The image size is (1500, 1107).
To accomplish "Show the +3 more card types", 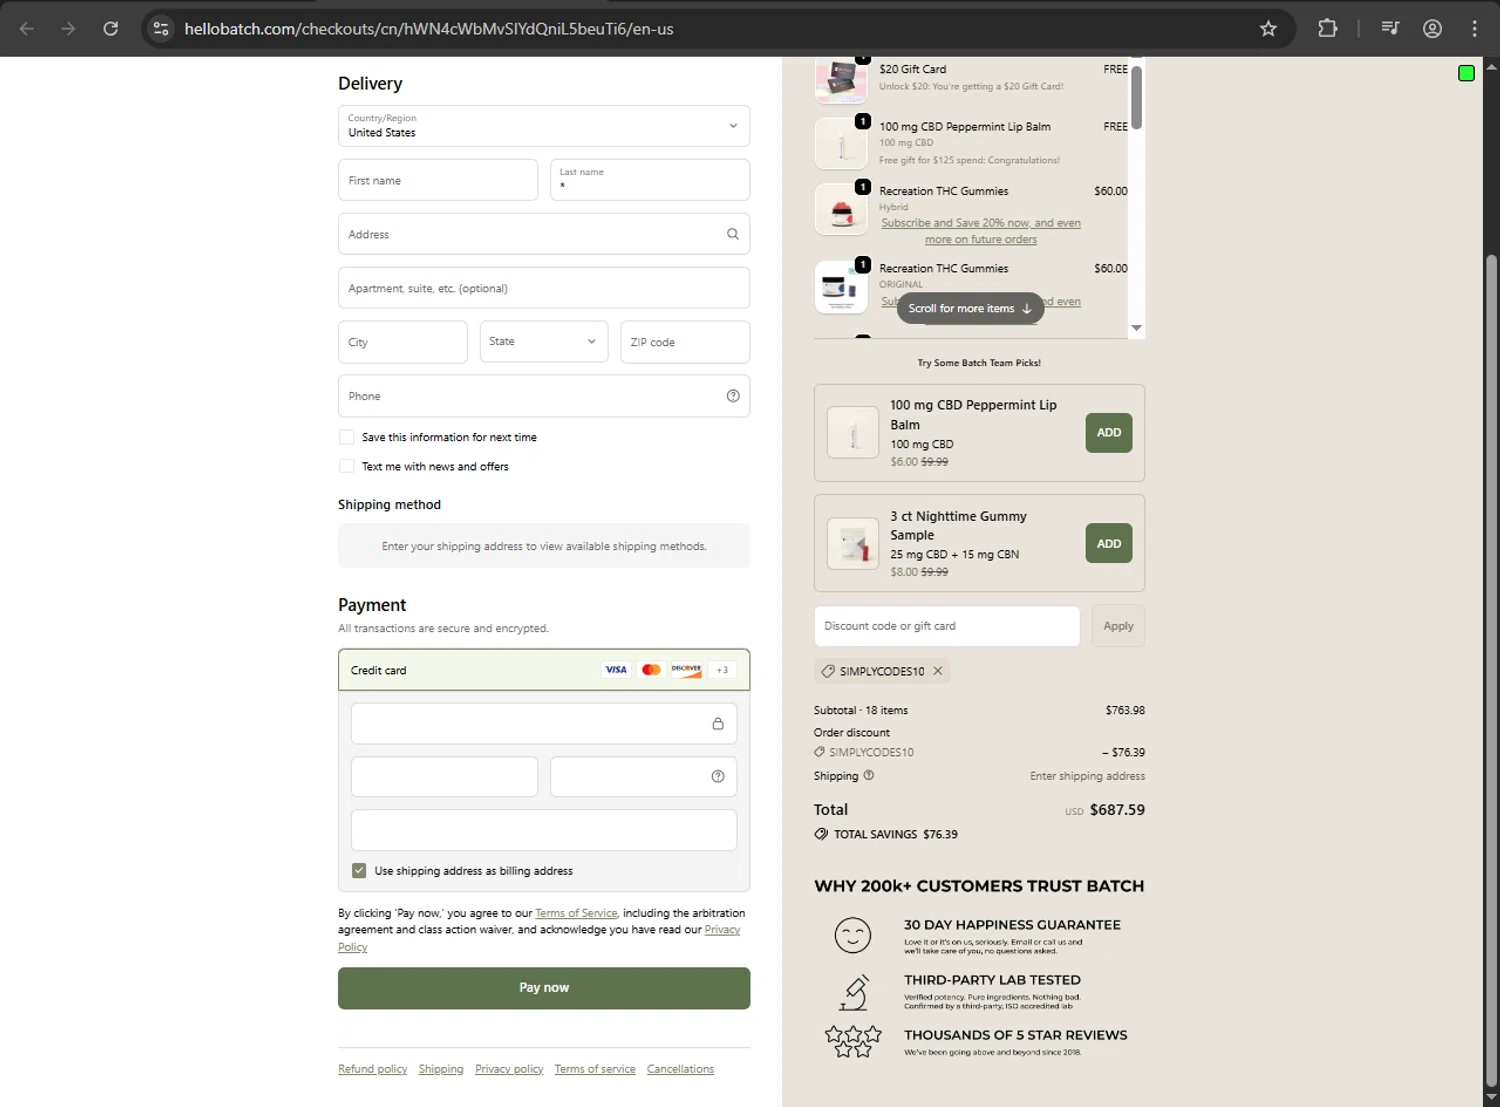I will [x=722, y=670].
